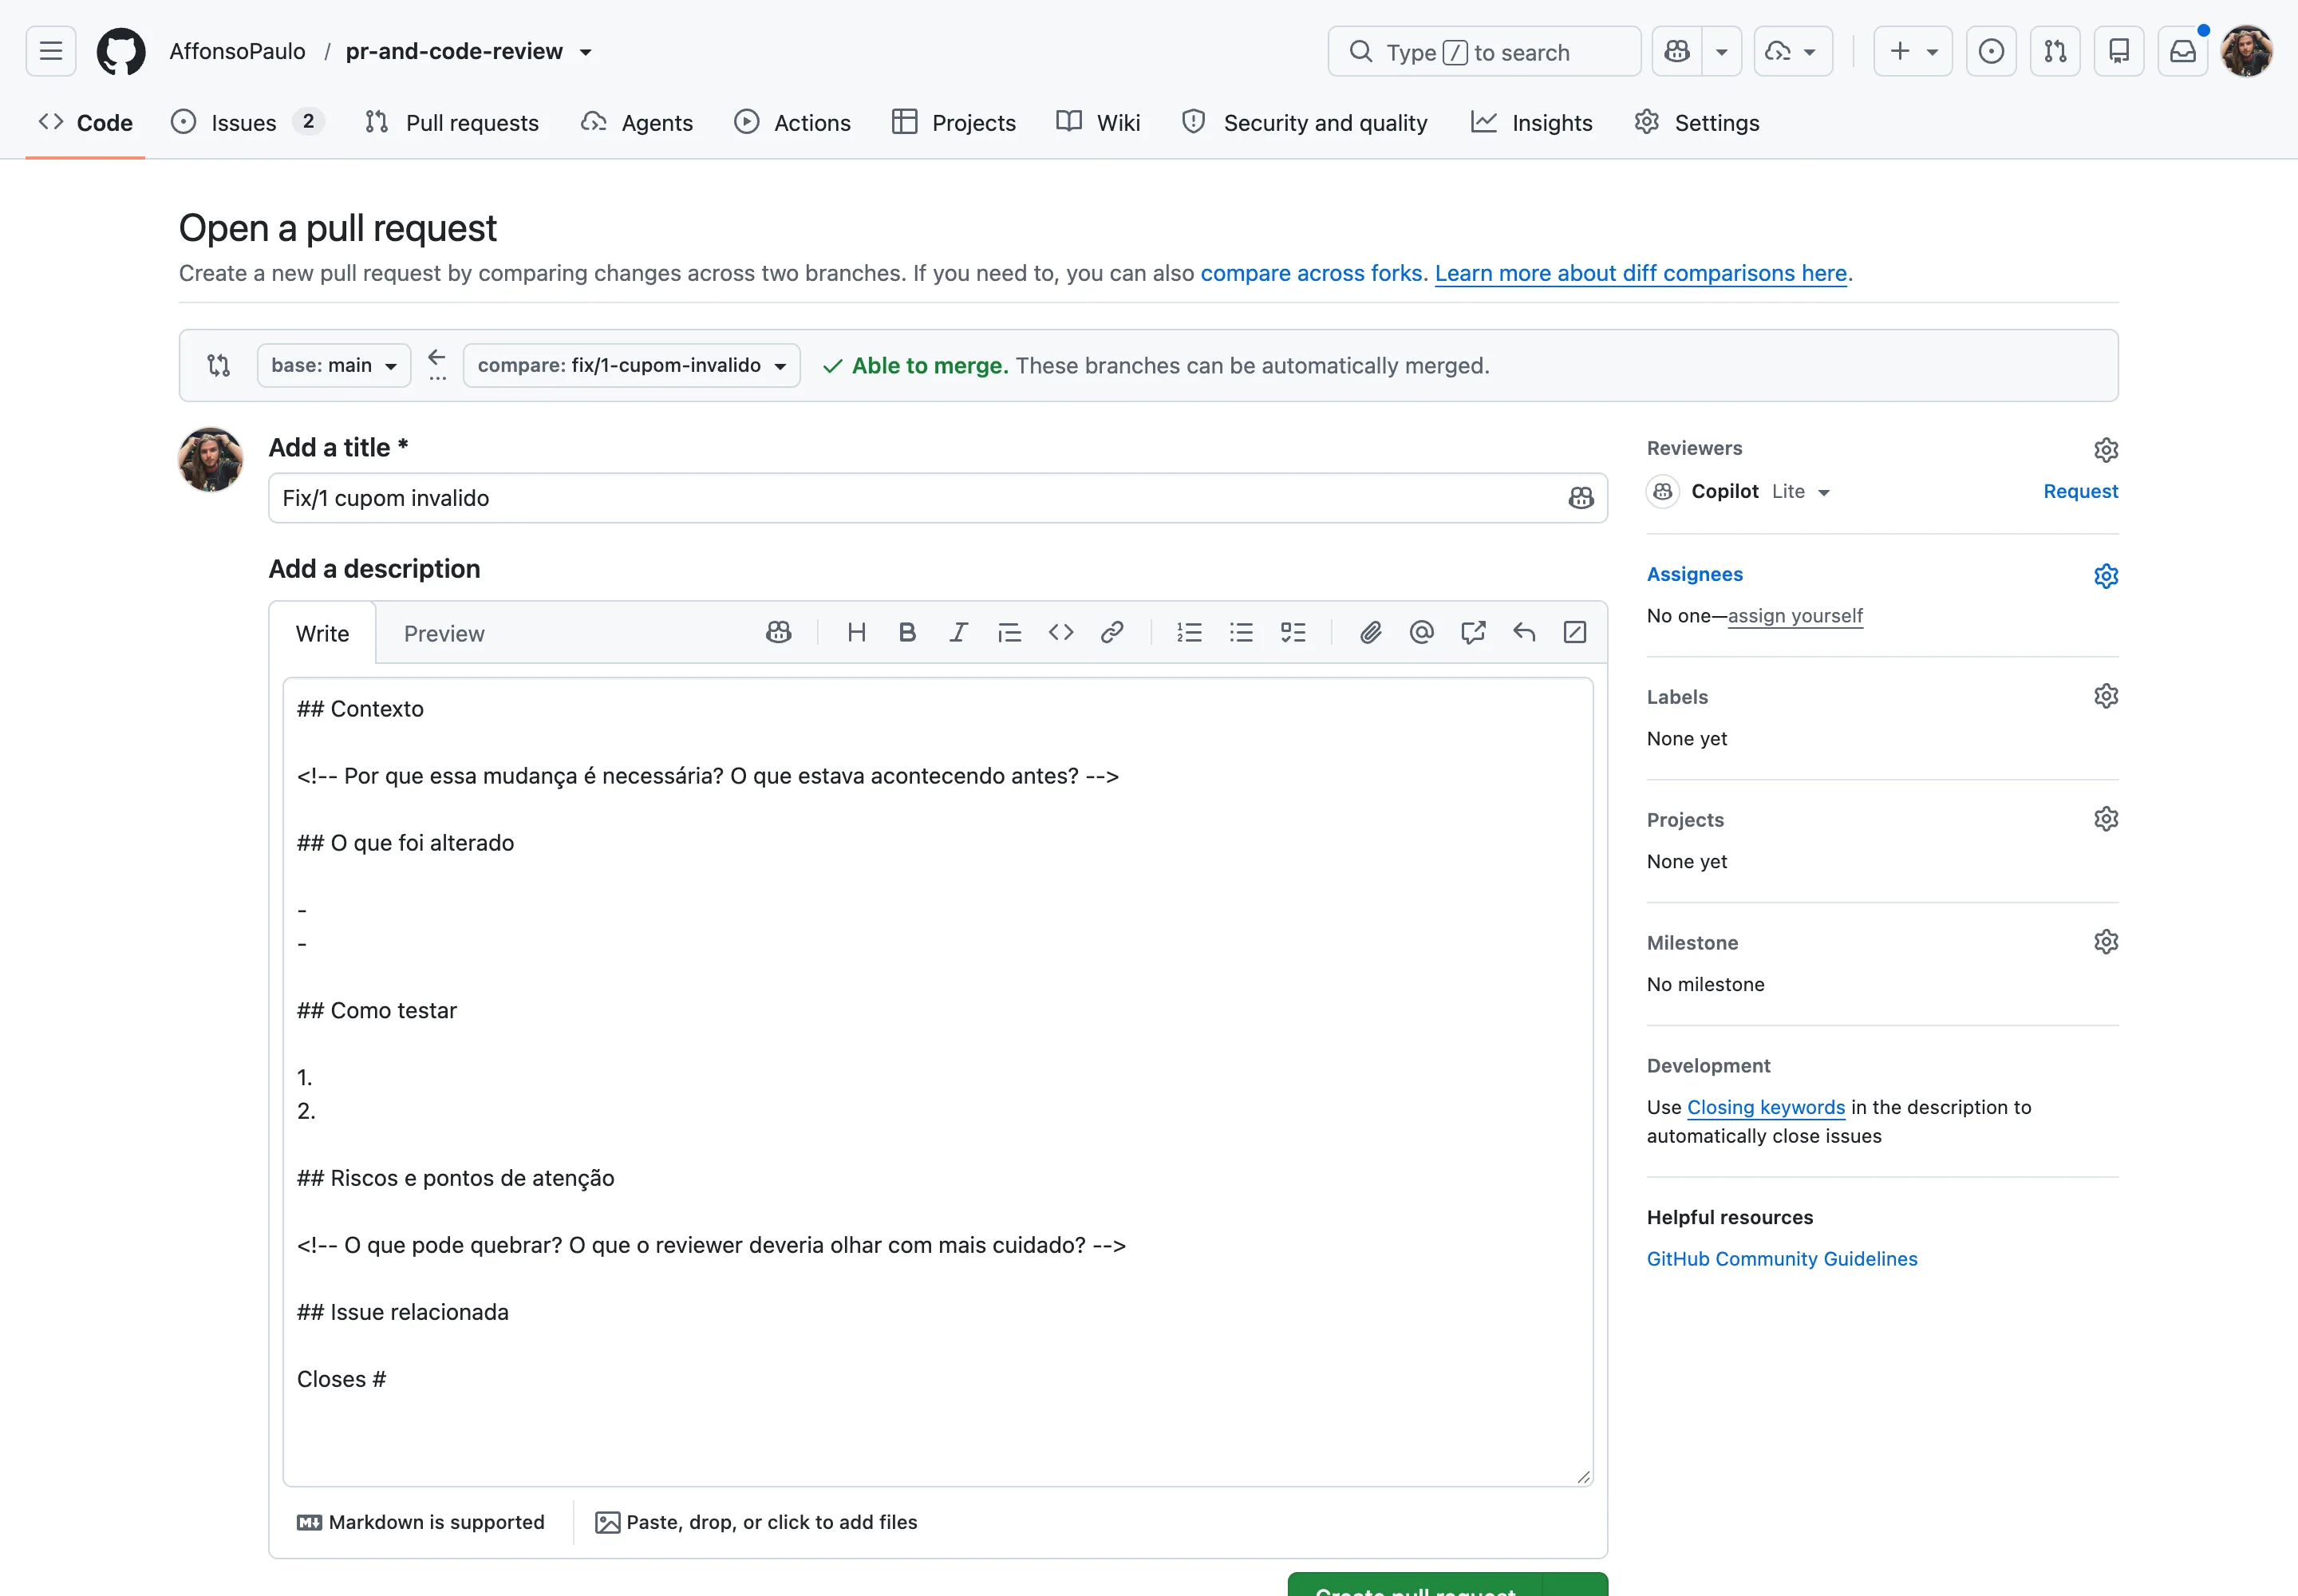Open the repositories icon in header
Screen dimensions: 2298x1596
(2119, 51)
